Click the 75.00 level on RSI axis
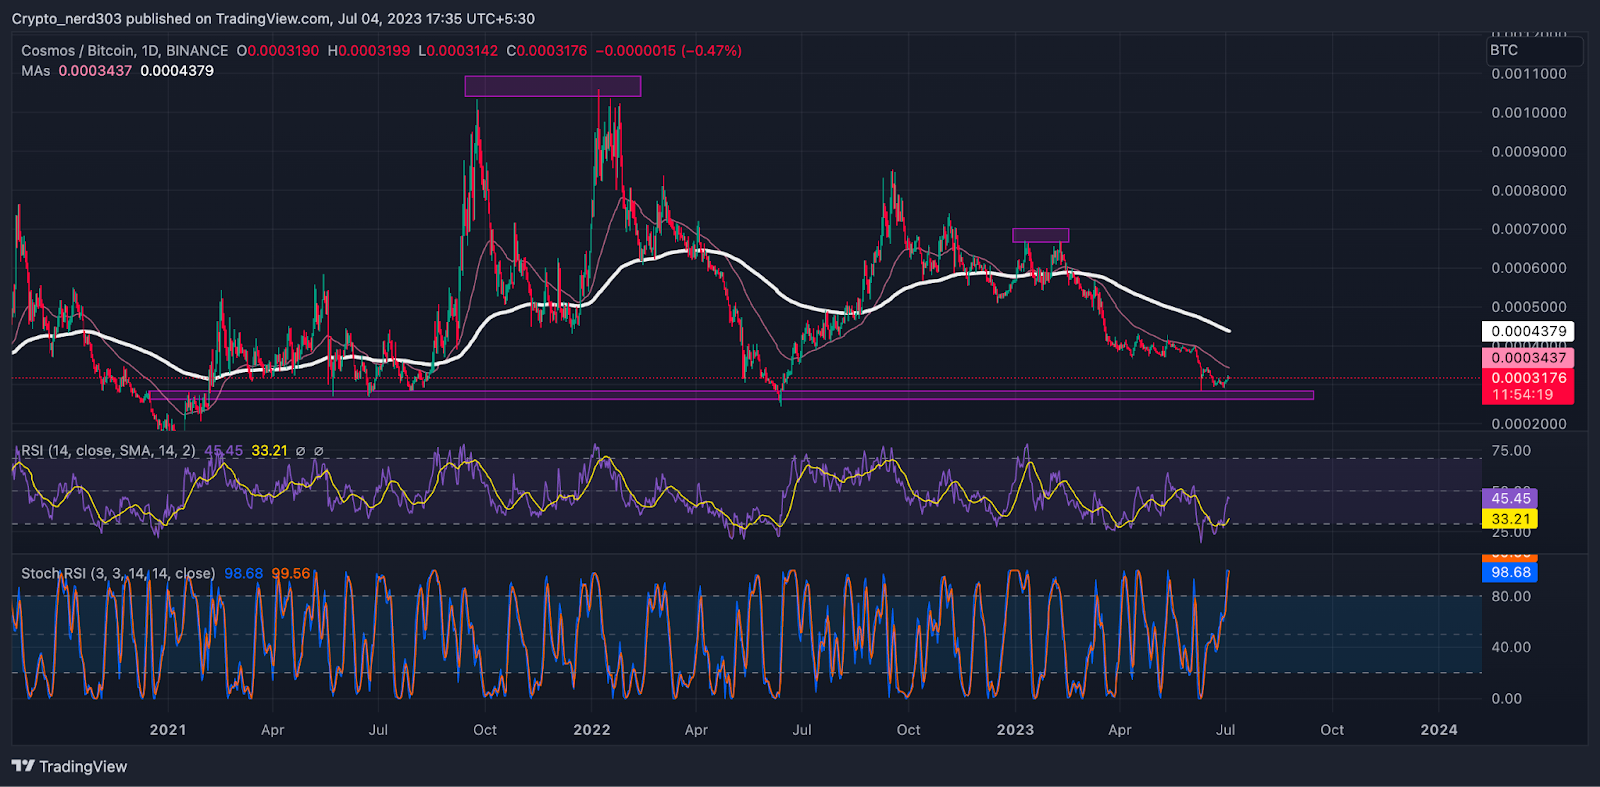Image resolution: width=1600 pixels, height=787 pixels. click(x=1511, y=451)
